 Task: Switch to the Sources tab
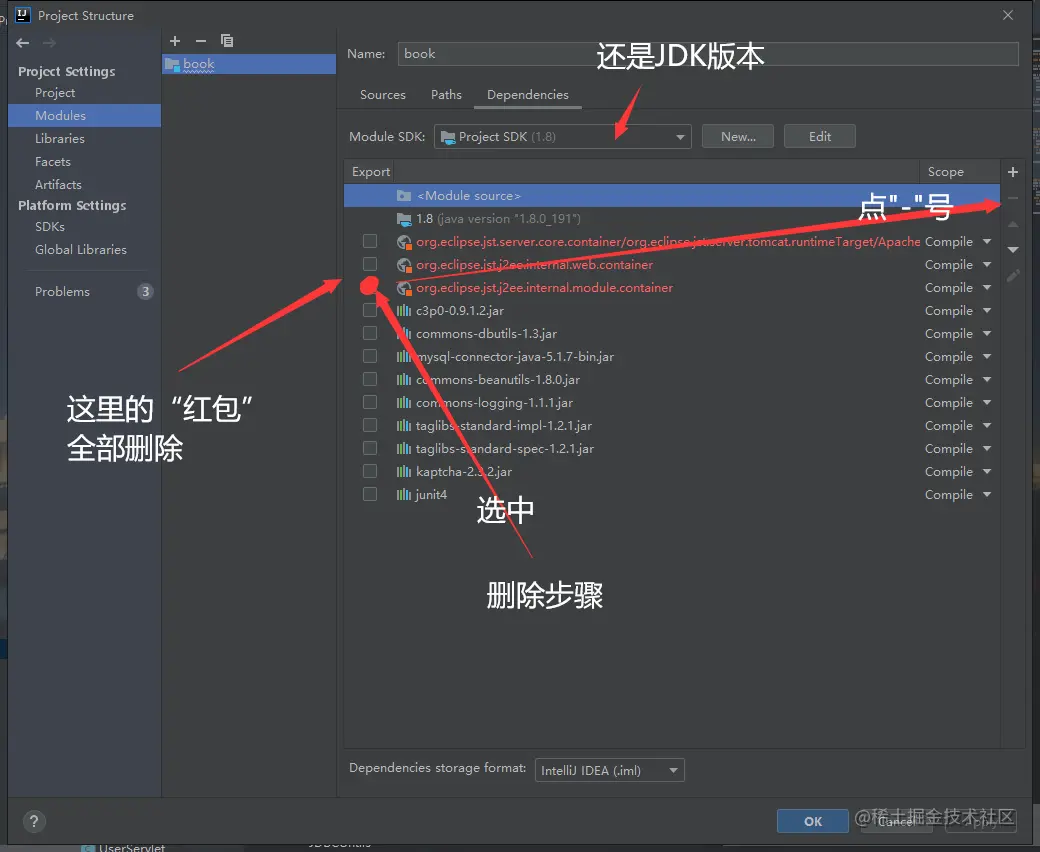[383, 95]
